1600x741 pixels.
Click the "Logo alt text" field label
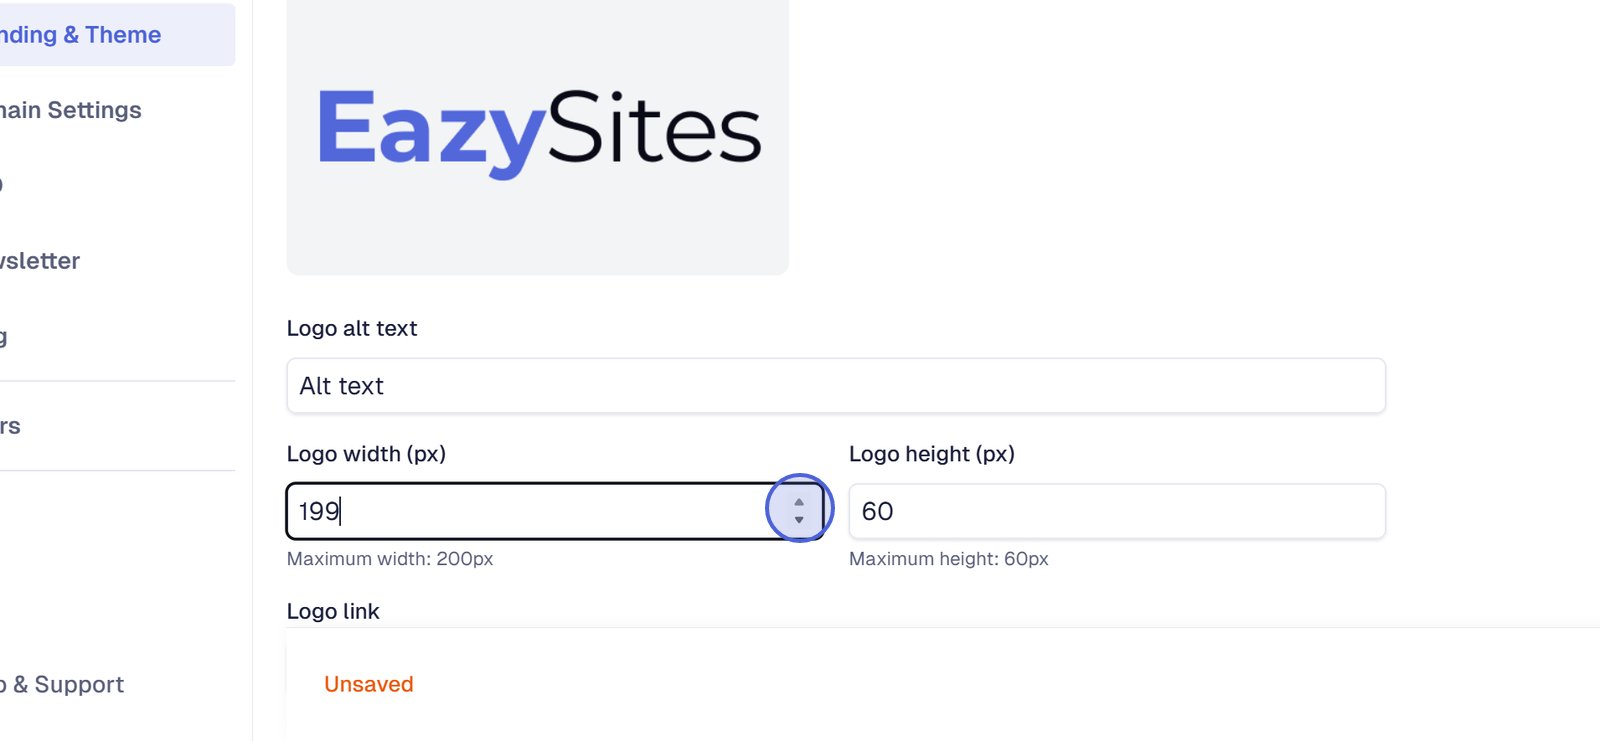(x=352, y=328)
